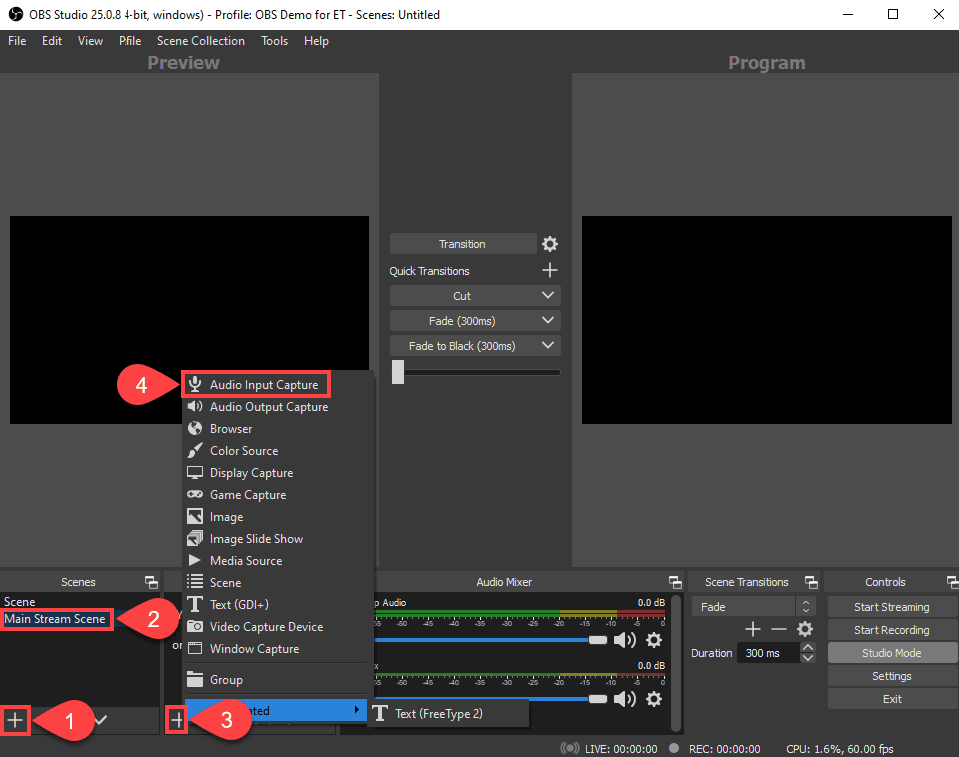This screenshot has height=757, width=959.
Task: Click the Start Streaming button
Action: pos(891,606)
